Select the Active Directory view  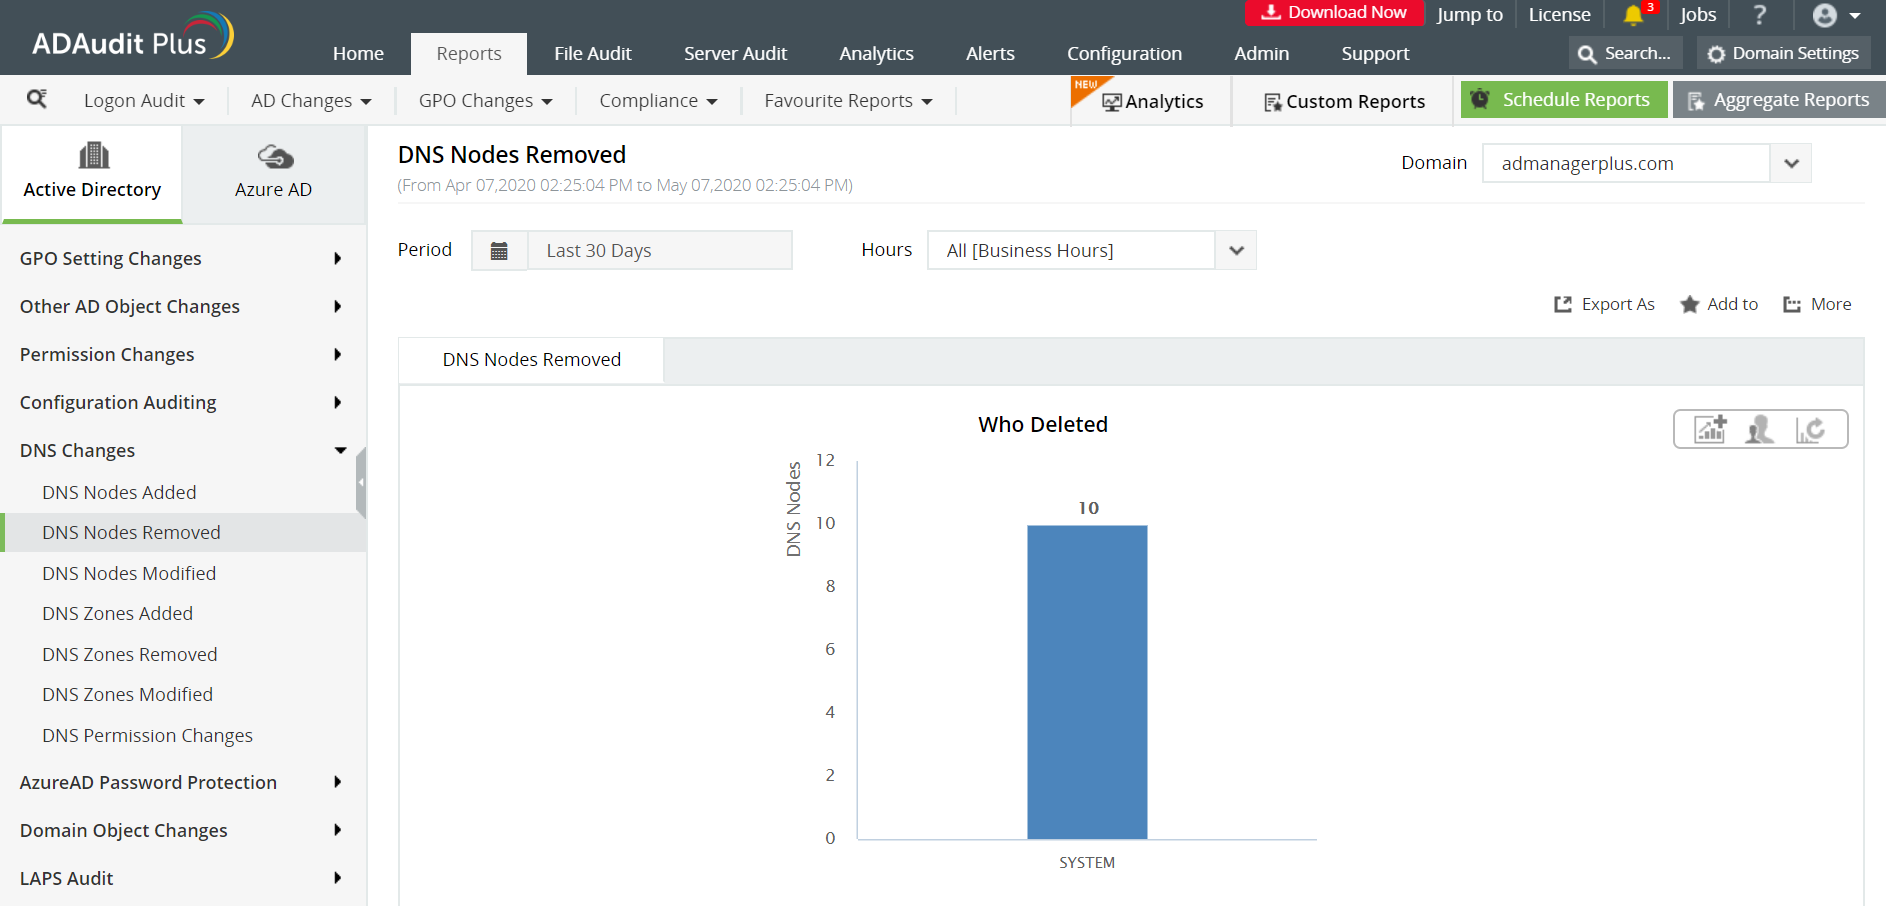pos(92,170)
